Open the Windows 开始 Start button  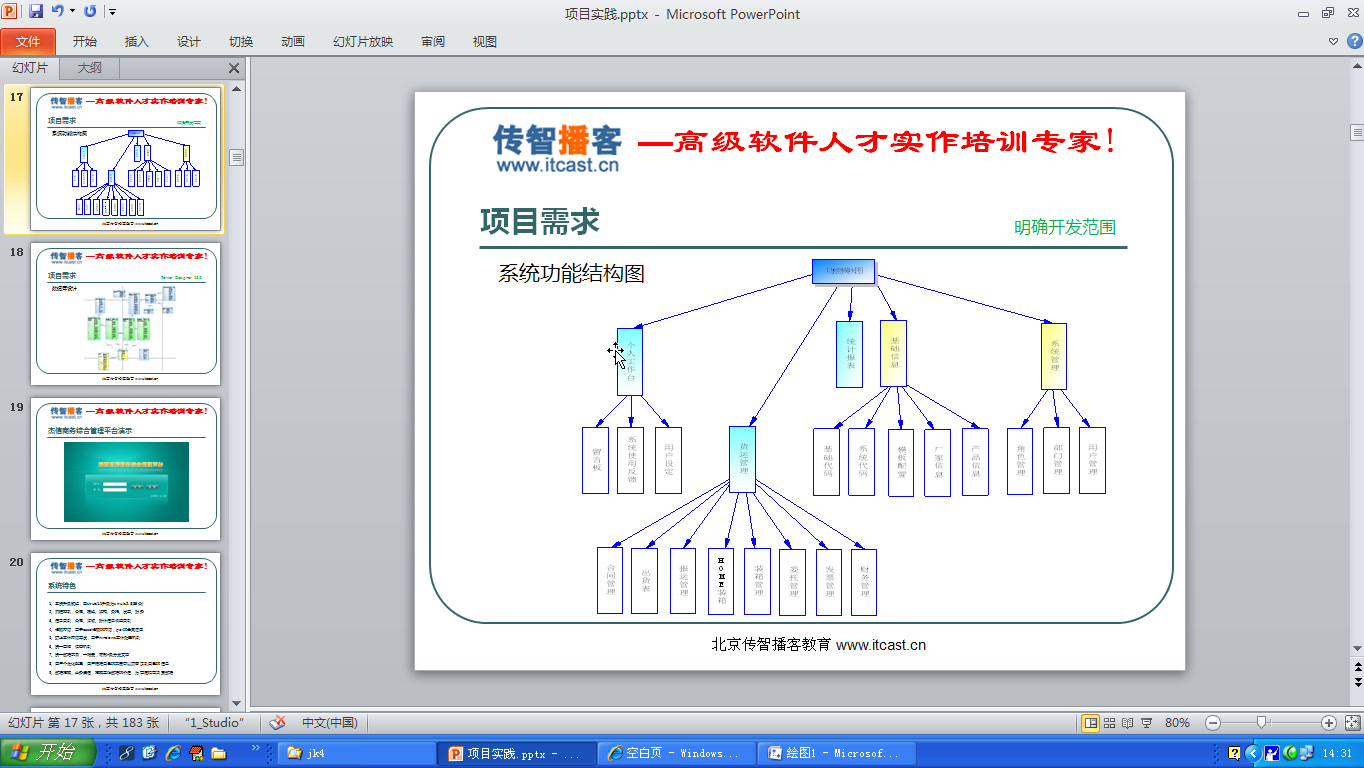pyautogui.click(x=48, y=753)
